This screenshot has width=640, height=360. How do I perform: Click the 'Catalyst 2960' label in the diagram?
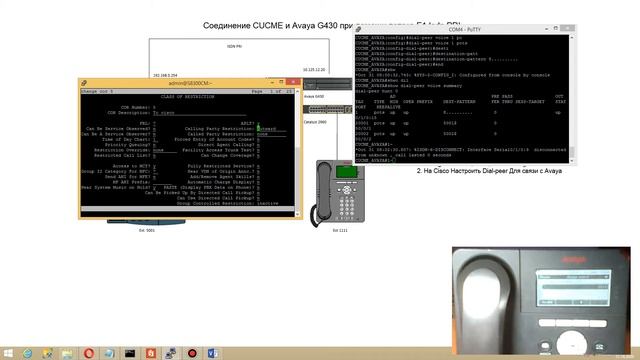click(315, 122)
